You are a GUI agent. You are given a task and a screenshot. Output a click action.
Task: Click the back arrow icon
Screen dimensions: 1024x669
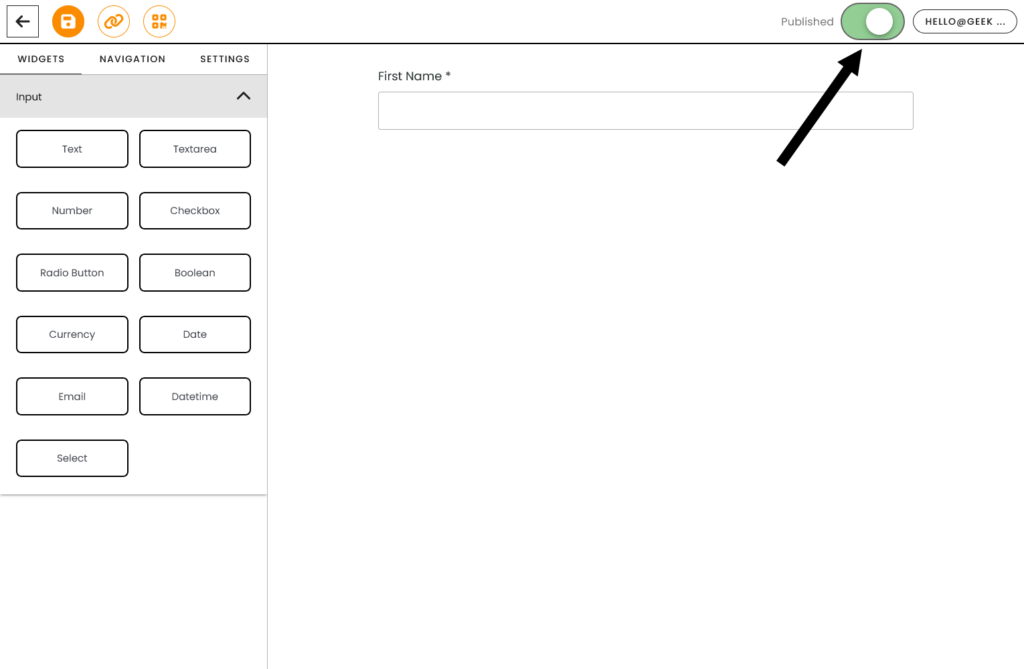(x=22, y=21)
